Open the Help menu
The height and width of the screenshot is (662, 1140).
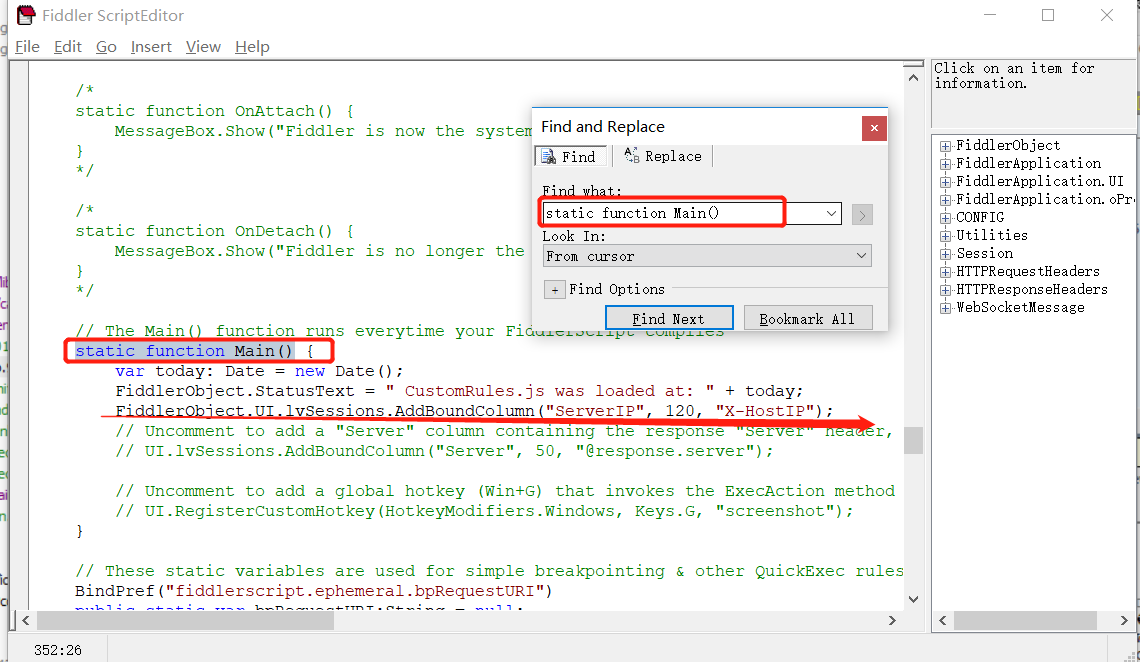pyautogui.click(x=252, y=47)
